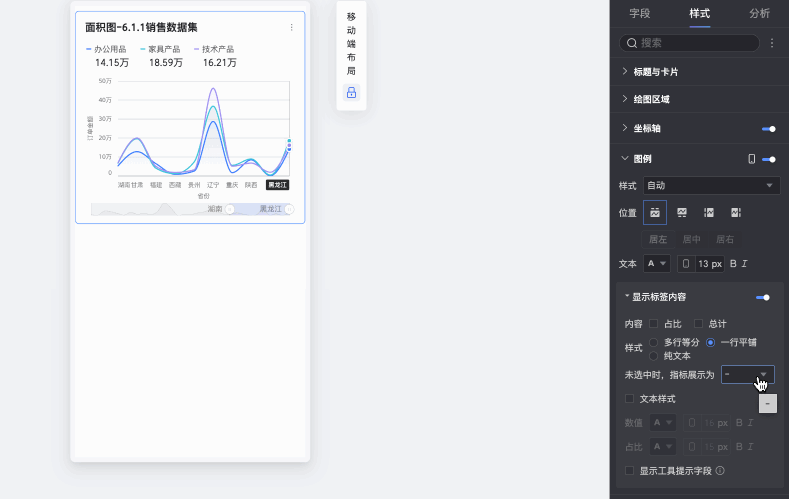Click the 居中 alignment button

(x=691, y=239)
